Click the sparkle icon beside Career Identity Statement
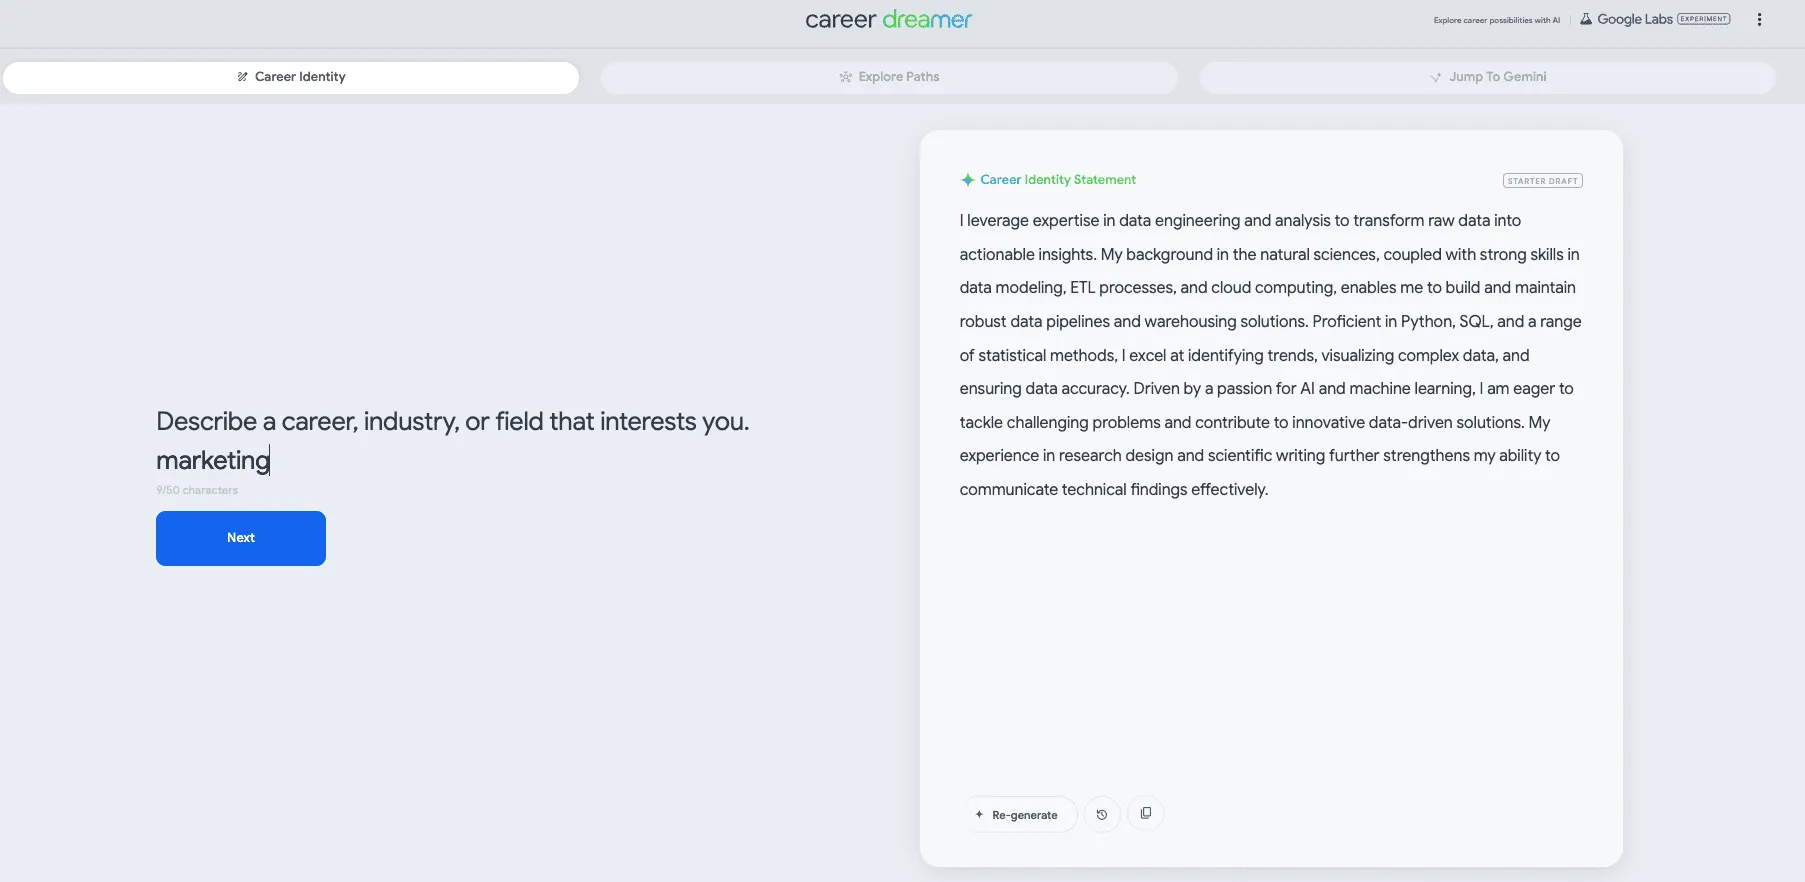This screenshot has height=882, width=1805. tap(967, 180)
